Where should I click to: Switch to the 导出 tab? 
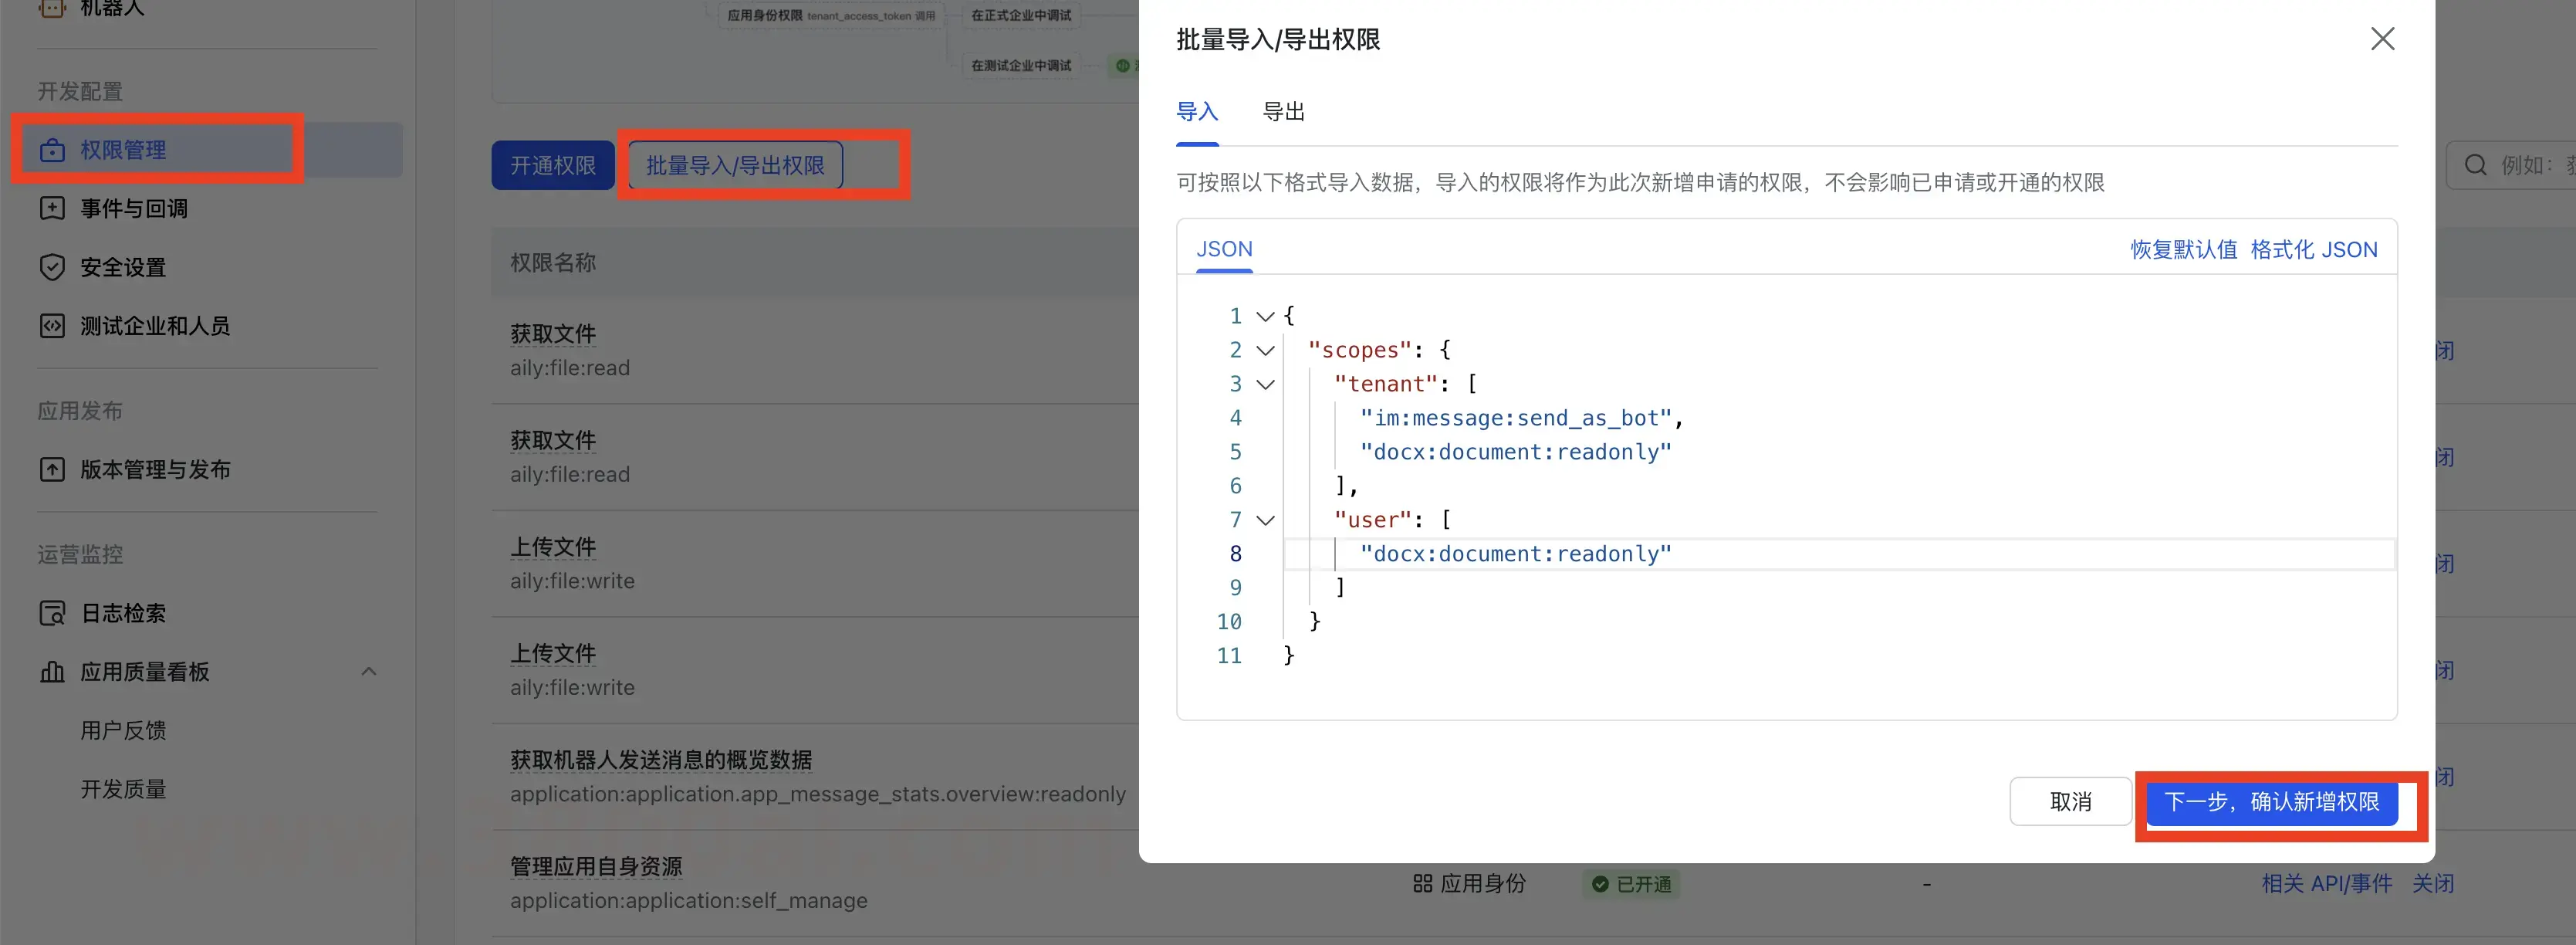(1283, 112)
